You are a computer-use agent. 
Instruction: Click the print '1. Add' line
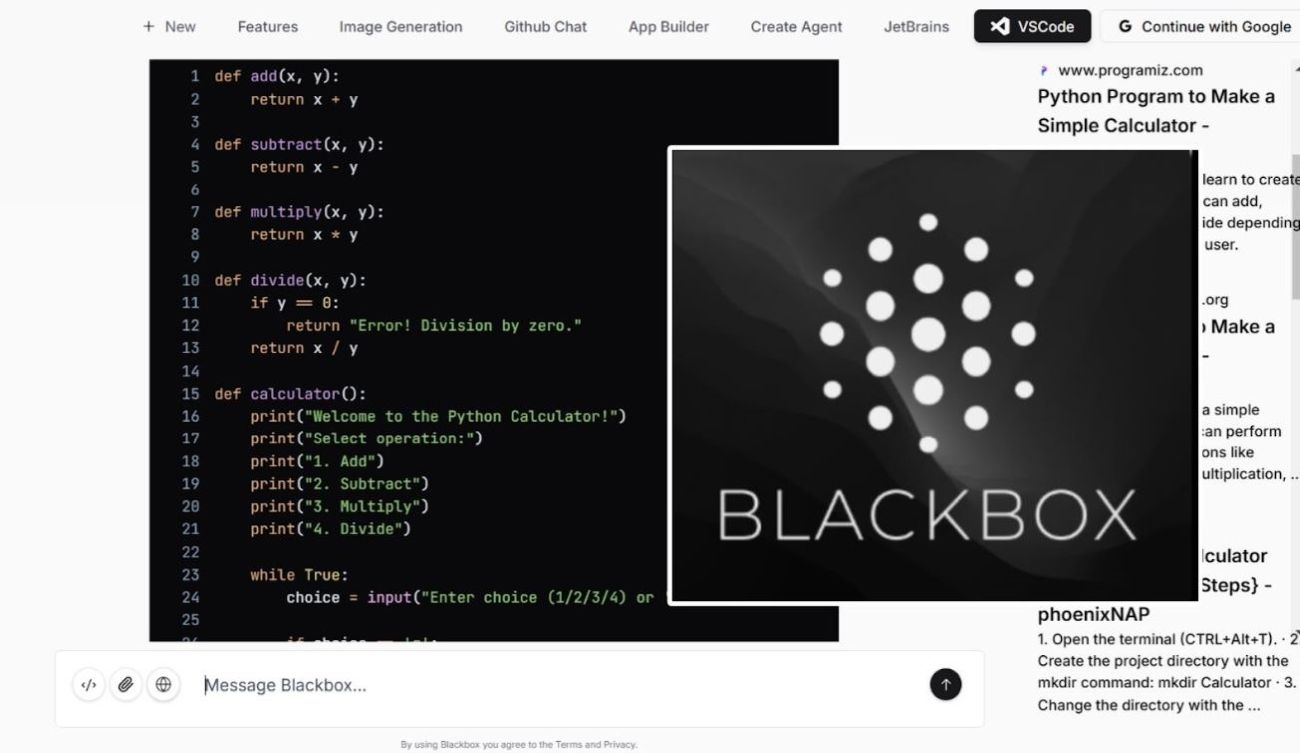click(317, 461)
